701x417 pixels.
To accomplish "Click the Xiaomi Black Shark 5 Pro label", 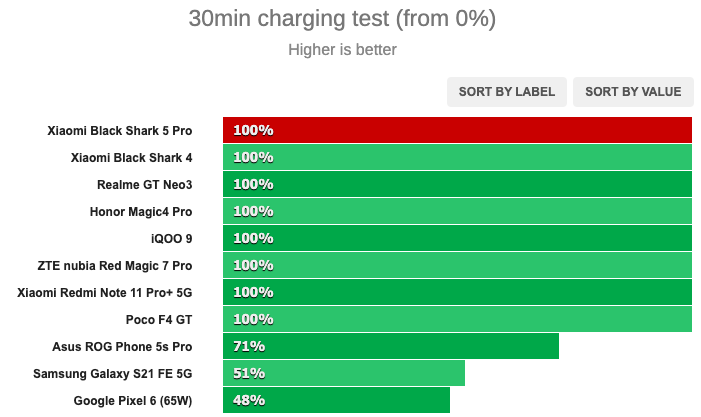I will point(120,131).
